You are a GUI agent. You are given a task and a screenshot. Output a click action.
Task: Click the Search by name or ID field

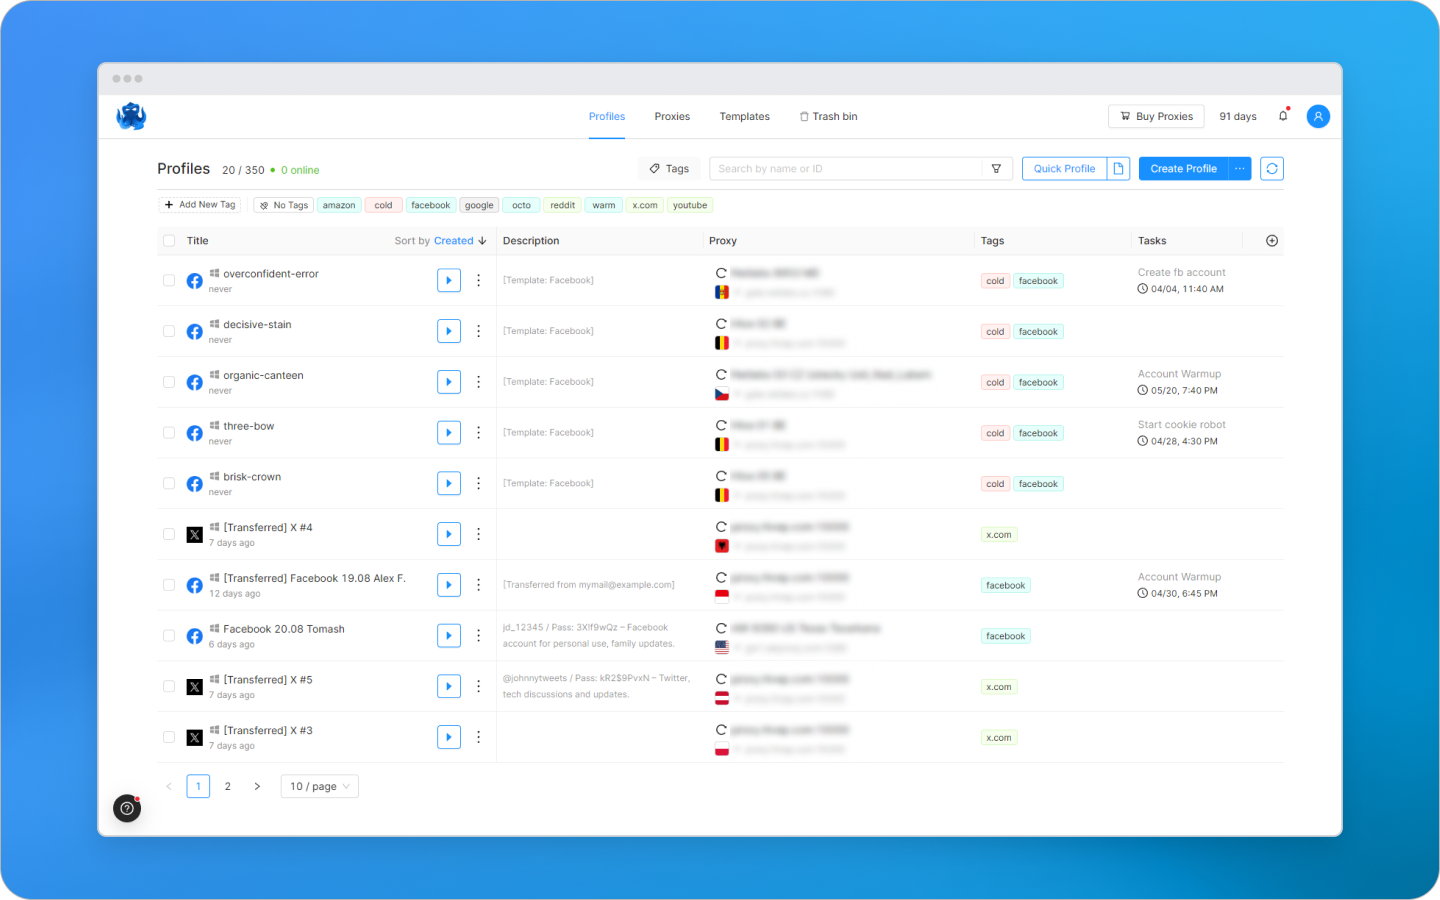pos(845,169)
